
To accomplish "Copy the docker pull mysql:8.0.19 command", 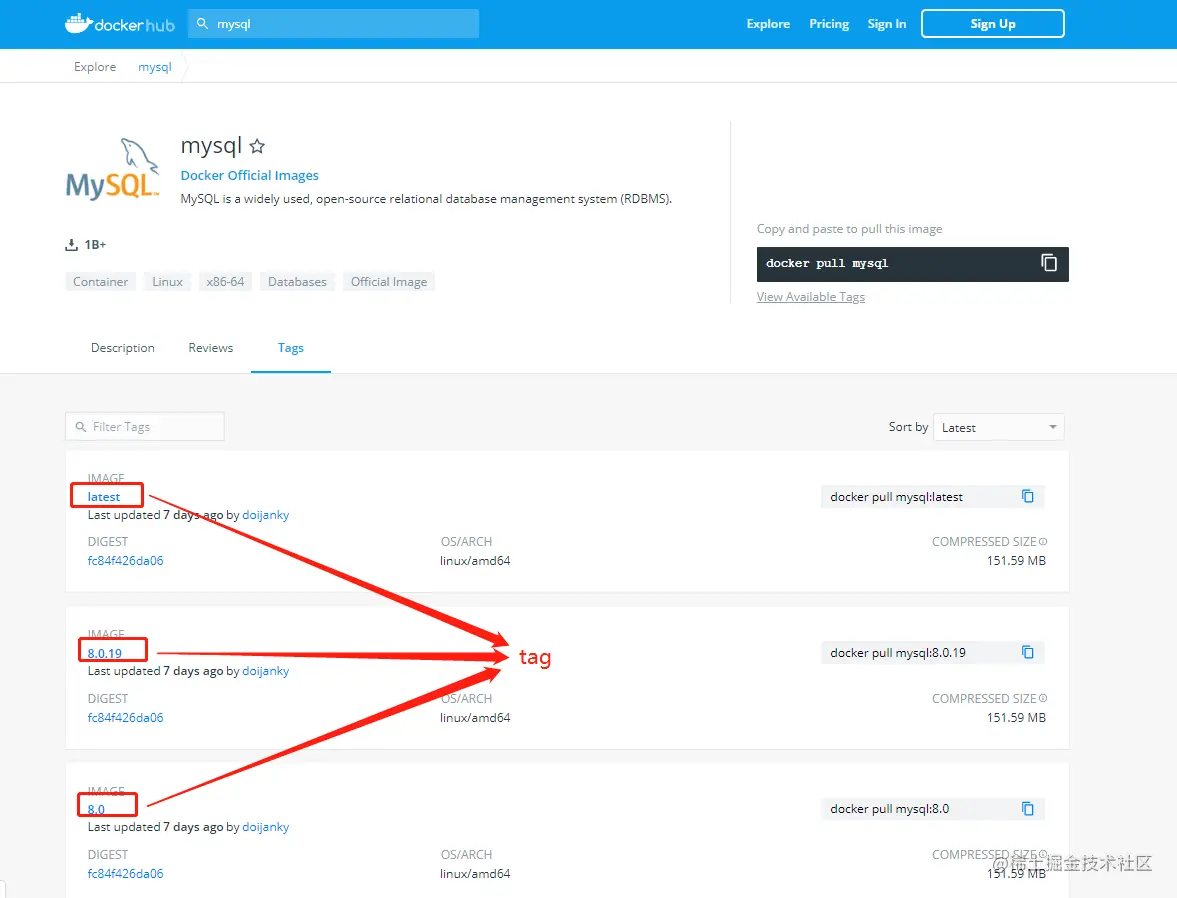I will (1028, 652).
